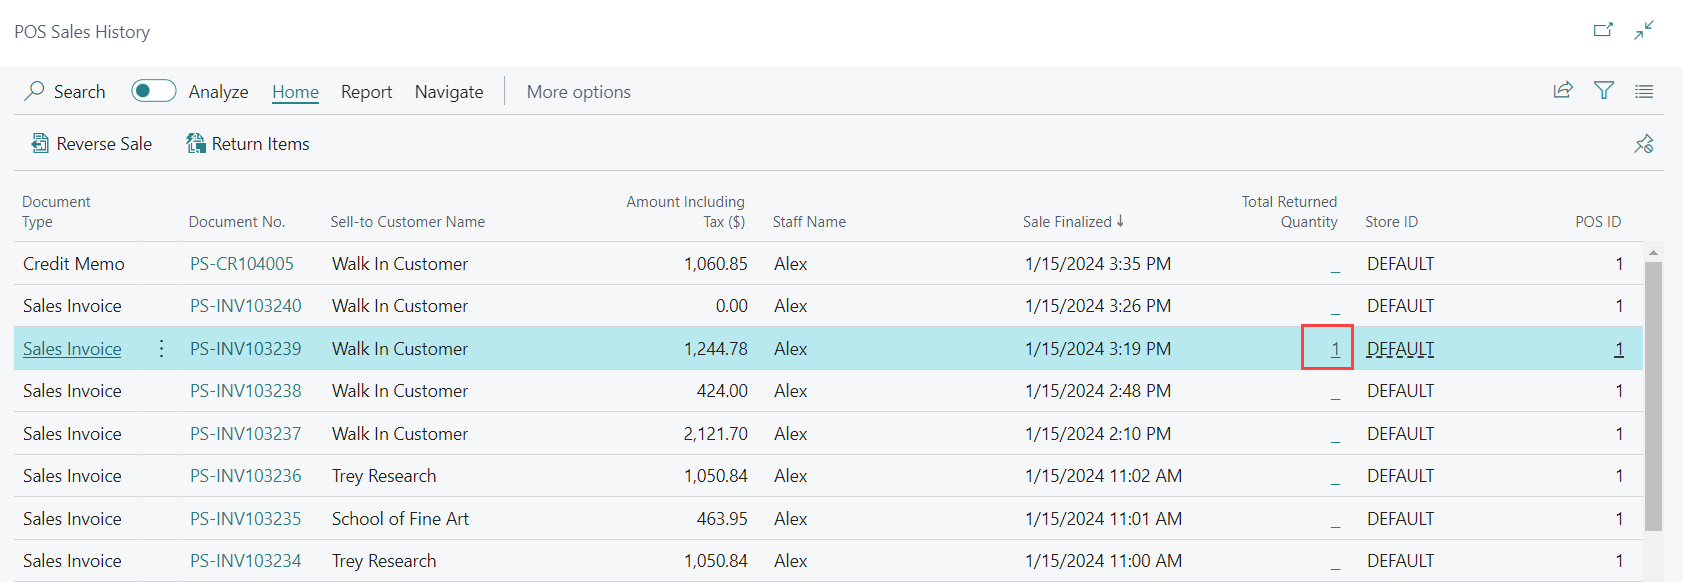This screenshot has height=582, width=1683.
Task: Open row options for PS-INV103239
Action: pos(161,349)
